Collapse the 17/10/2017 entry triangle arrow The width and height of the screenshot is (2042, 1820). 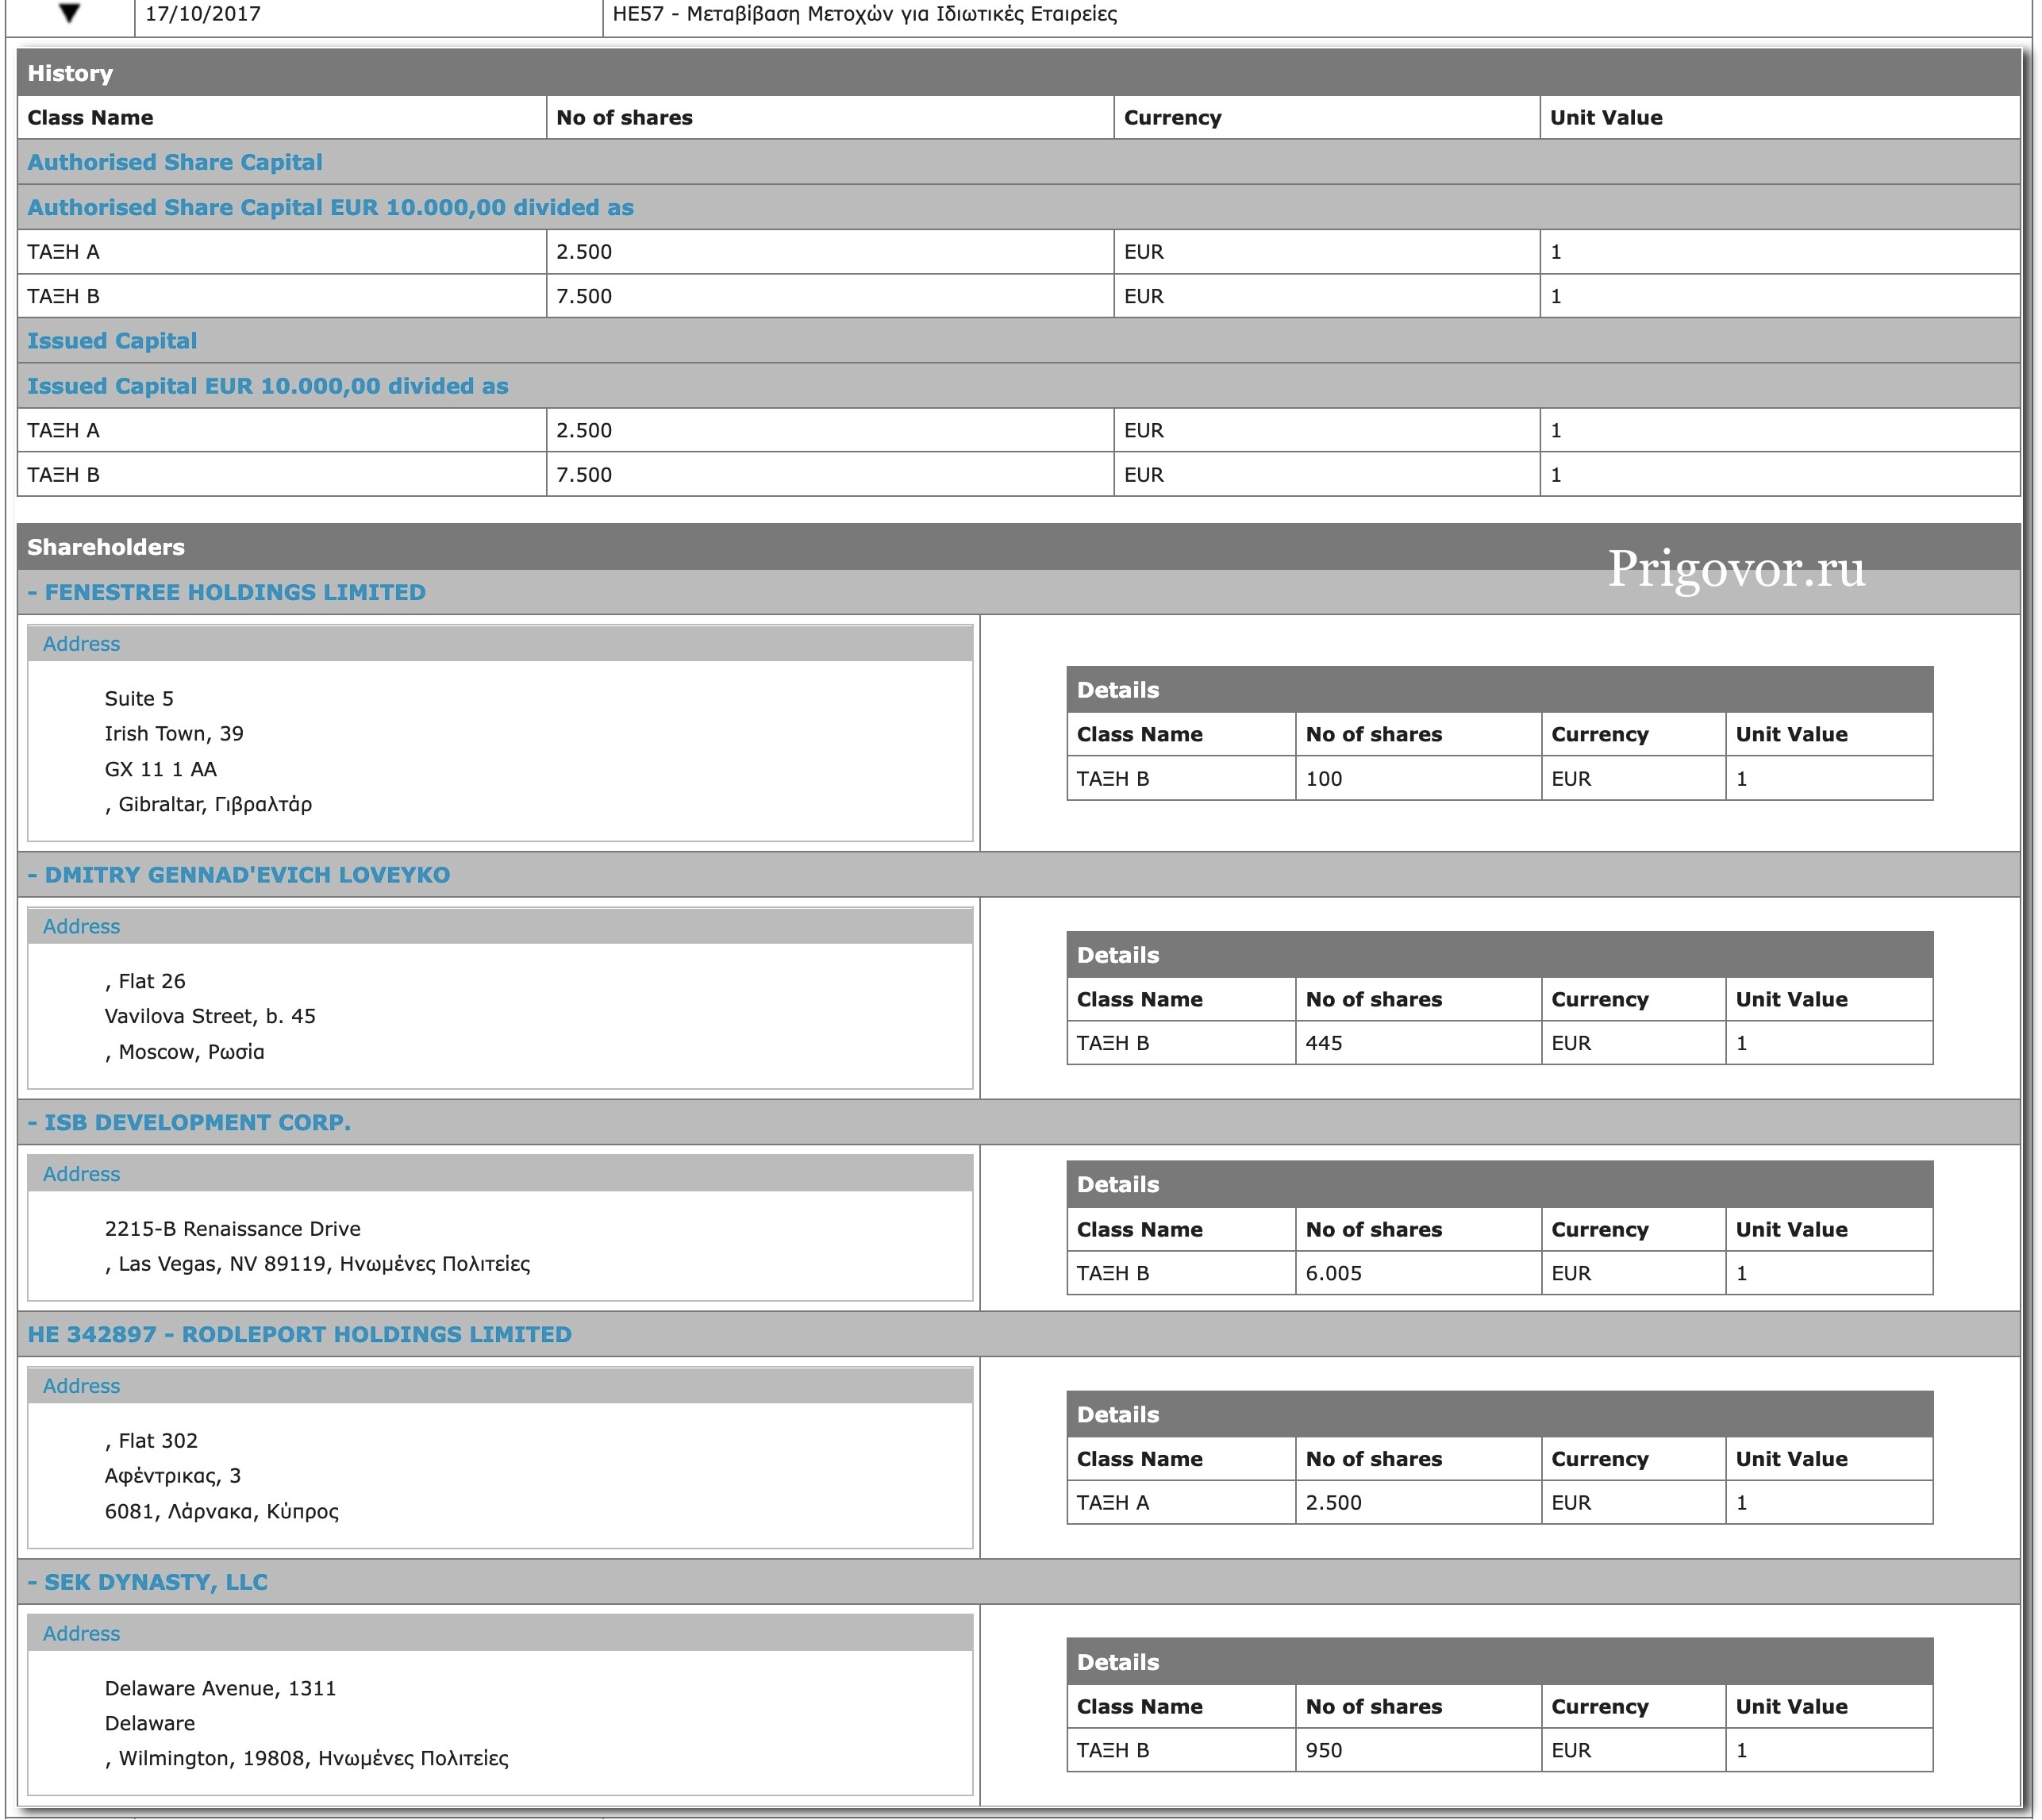pos(69,14)
